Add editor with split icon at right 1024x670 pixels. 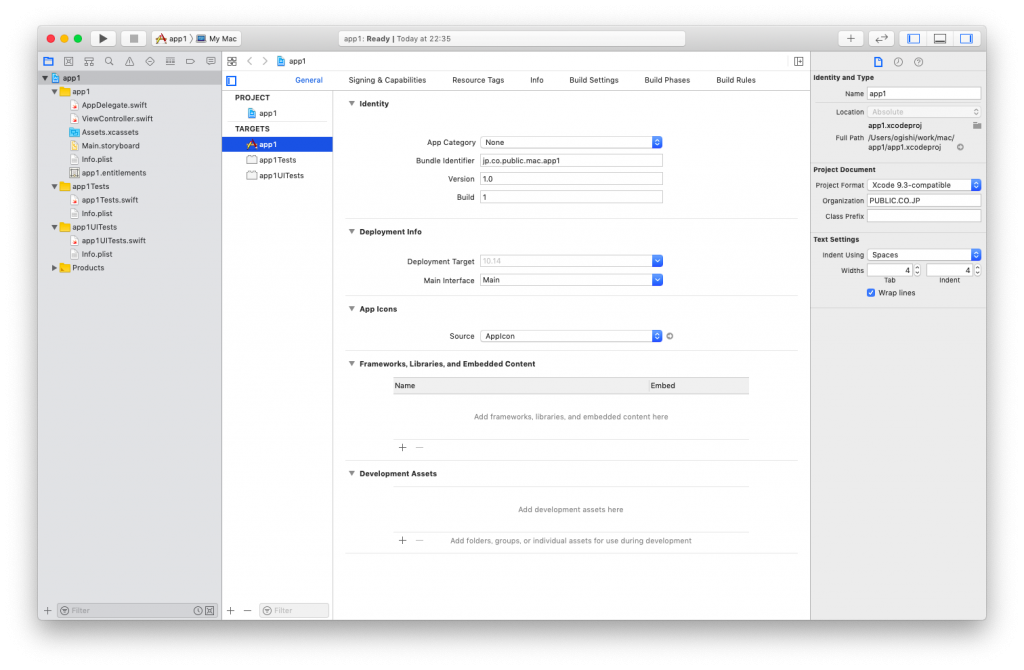click(x=798, y=61)
